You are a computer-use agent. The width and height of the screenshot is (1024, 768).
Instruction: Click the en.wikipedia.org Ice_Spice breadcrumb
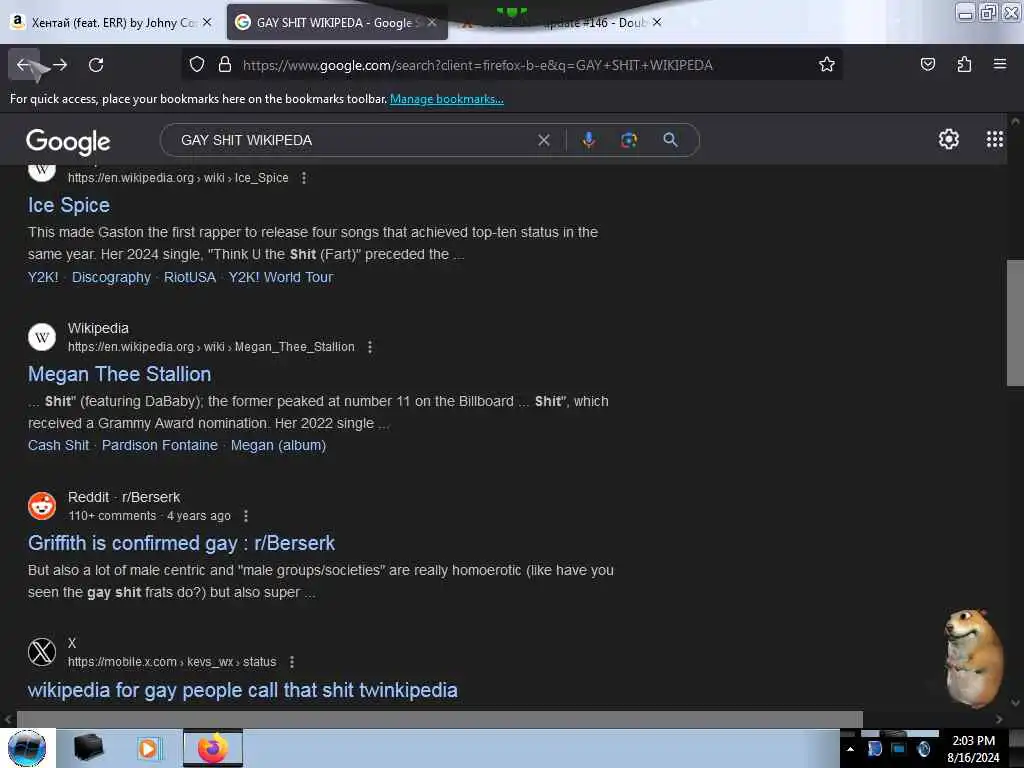(178, 178)
